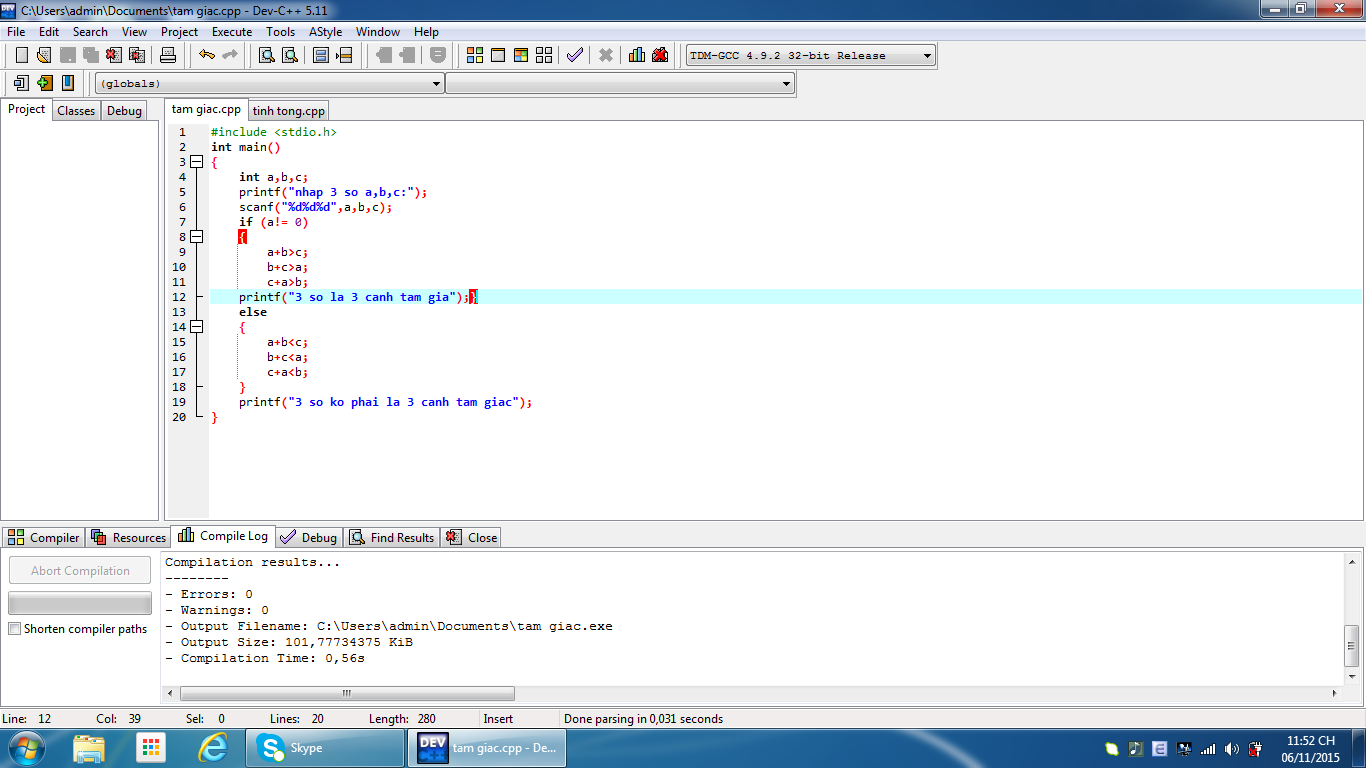Click the volume speaker tray icon

pyautogui.click(x=1231, y=748)
